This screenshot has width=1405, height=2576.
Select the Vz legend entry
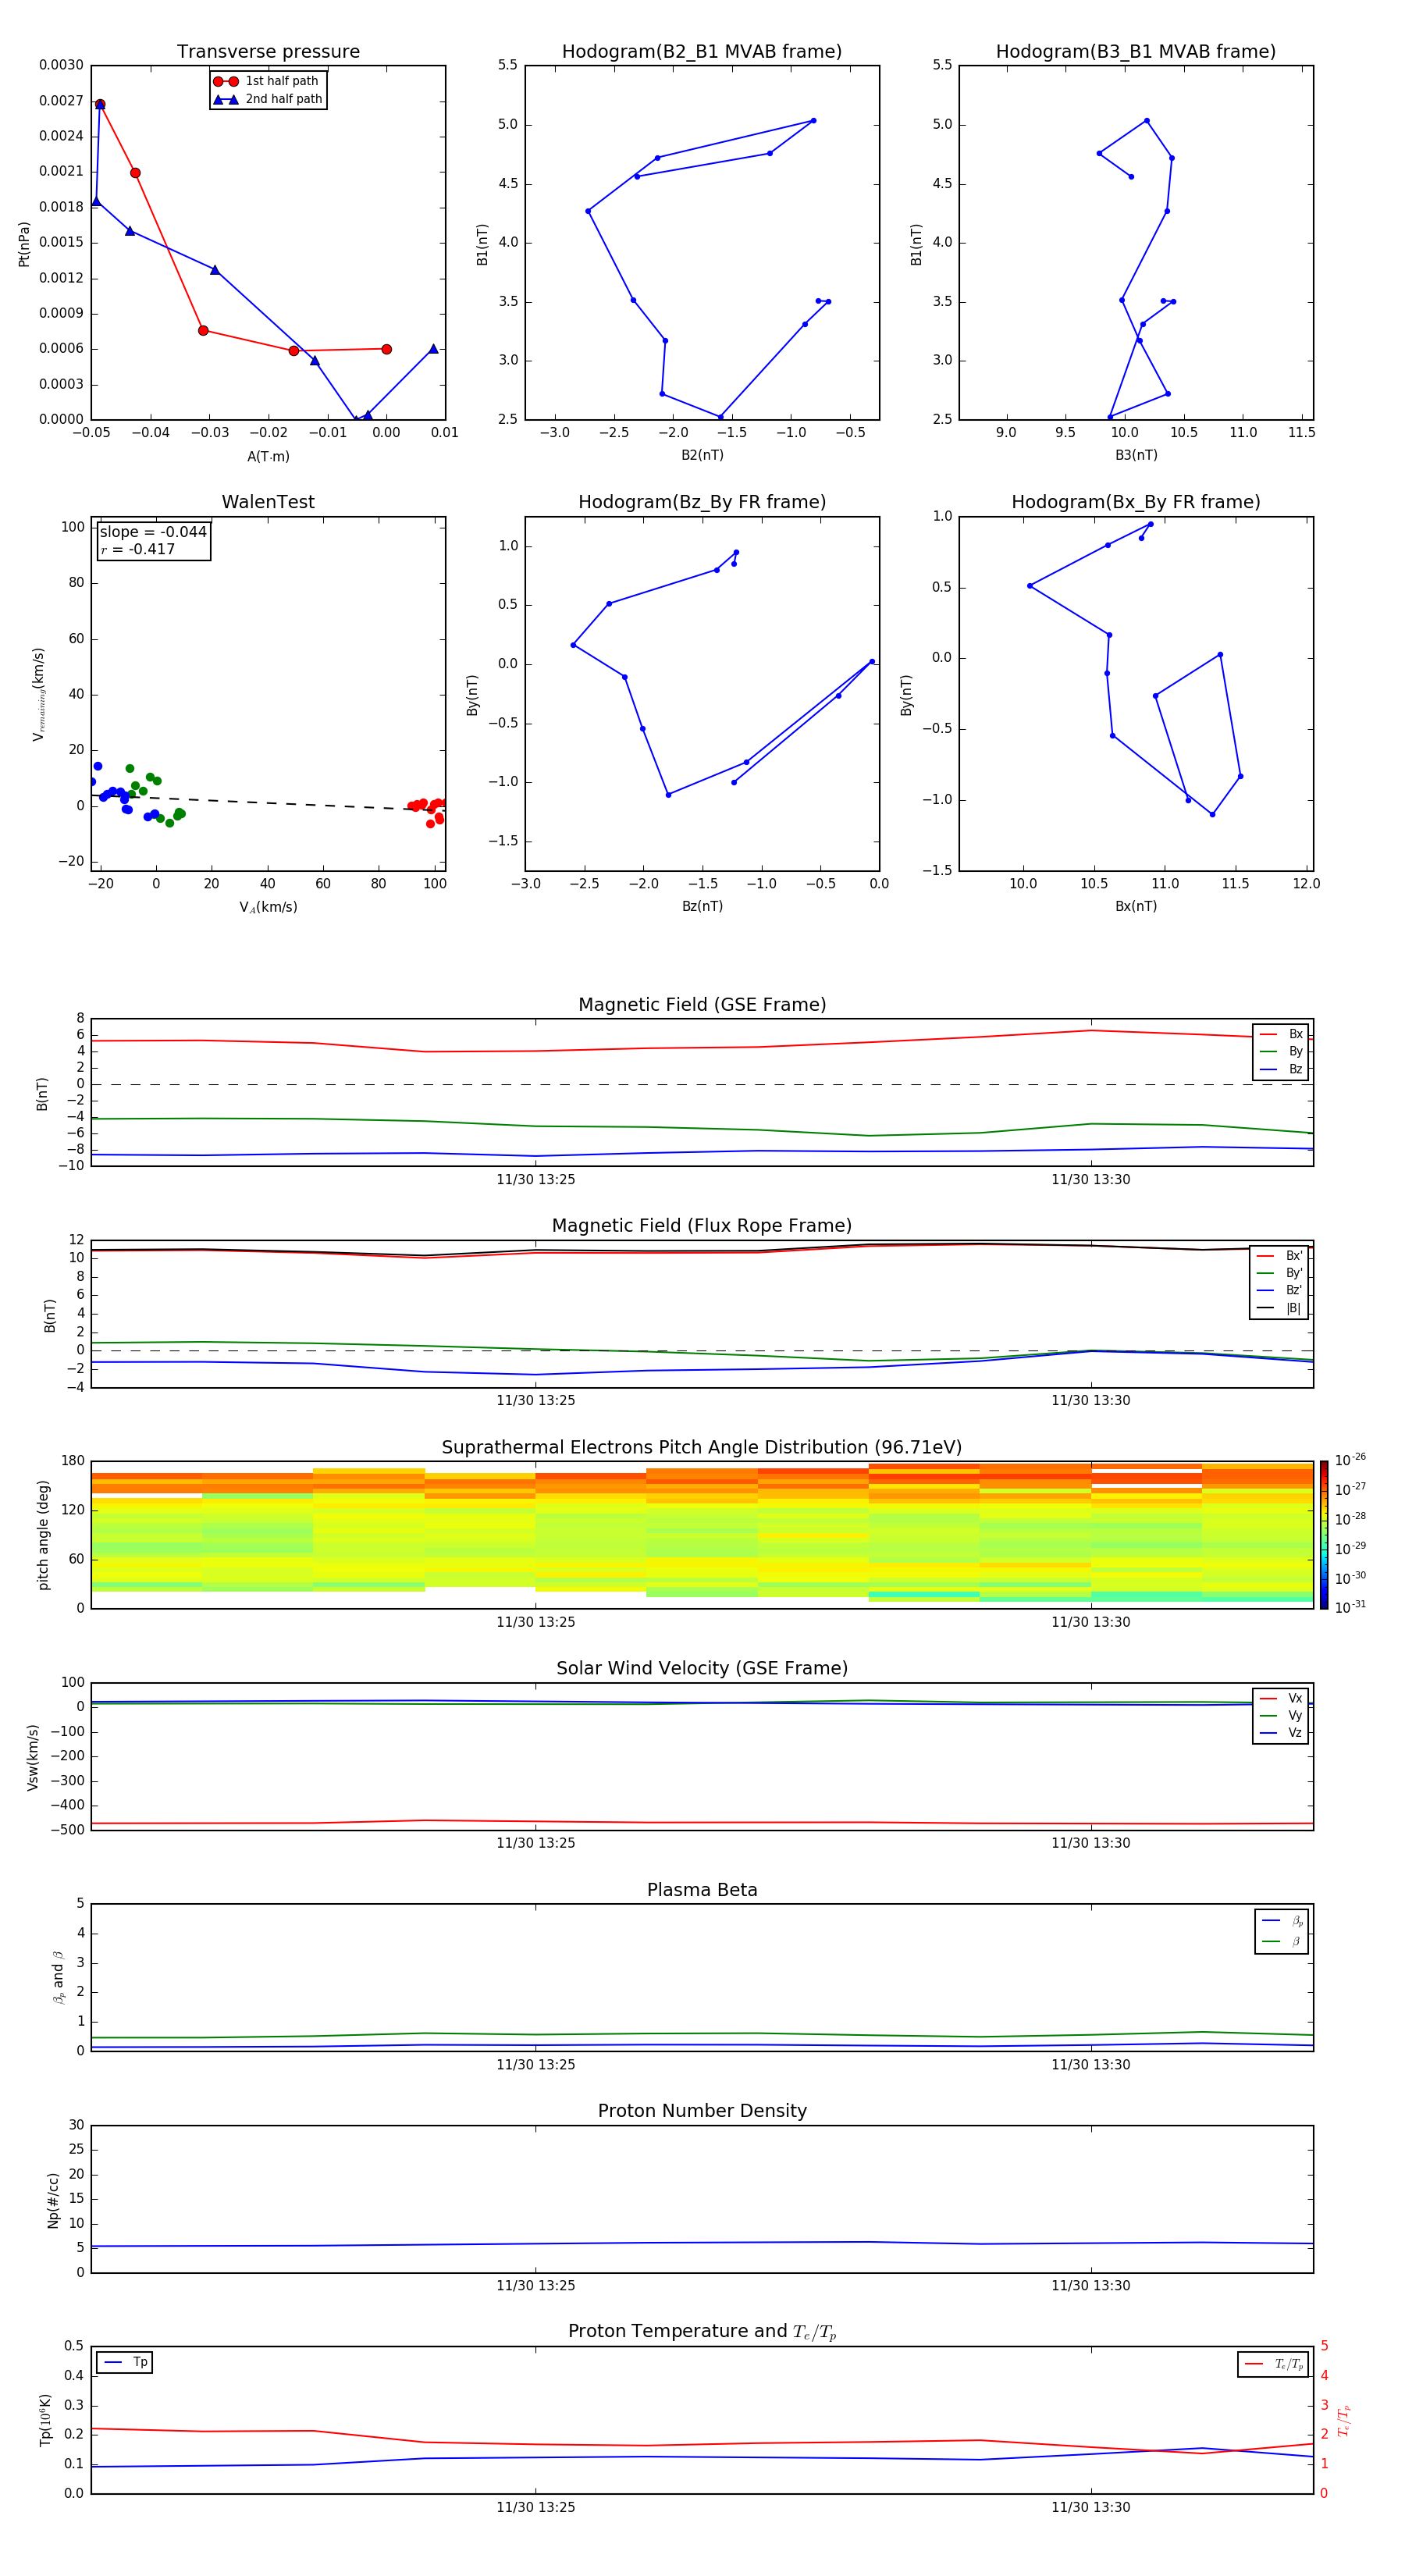(x=1281, y=1732)
